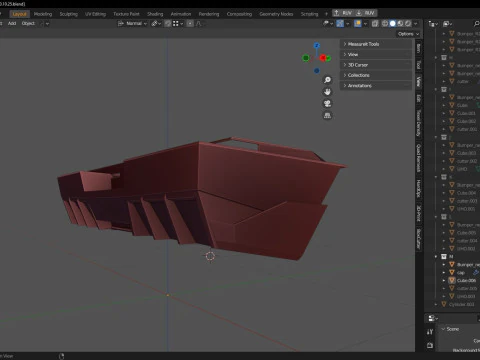Open the Scripting workspace tab

(x=310, y=14)
